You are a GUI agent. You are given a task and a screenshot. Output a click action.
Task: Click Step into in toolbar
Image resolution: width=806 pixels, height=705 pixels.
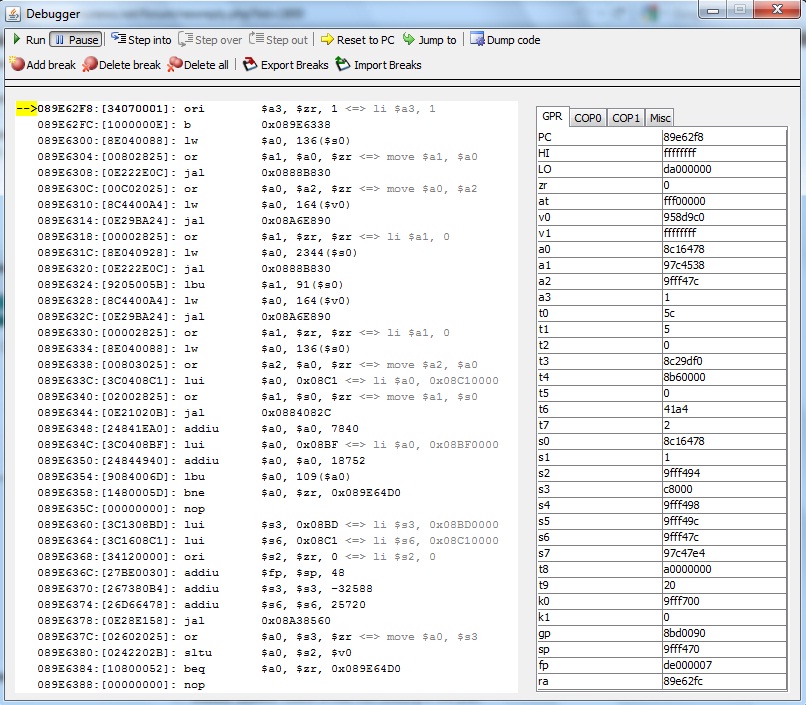pyautogui.click(x=141, y=40)
